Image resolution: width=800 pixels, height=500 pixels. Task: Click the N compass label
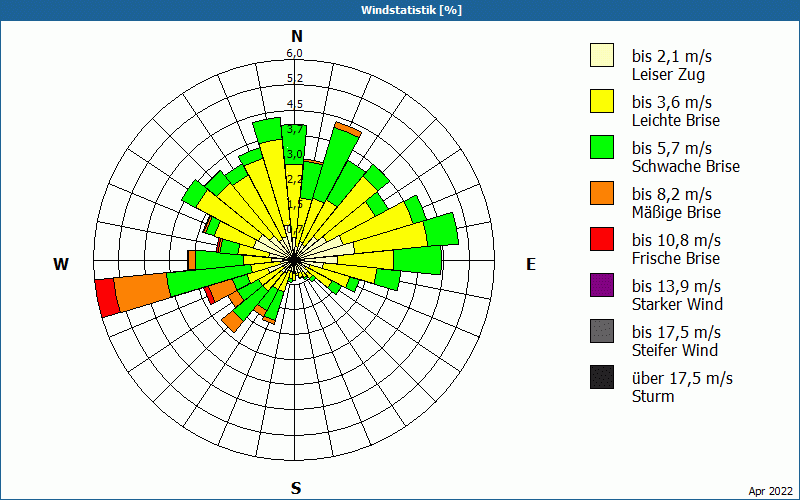click(297, 36)
